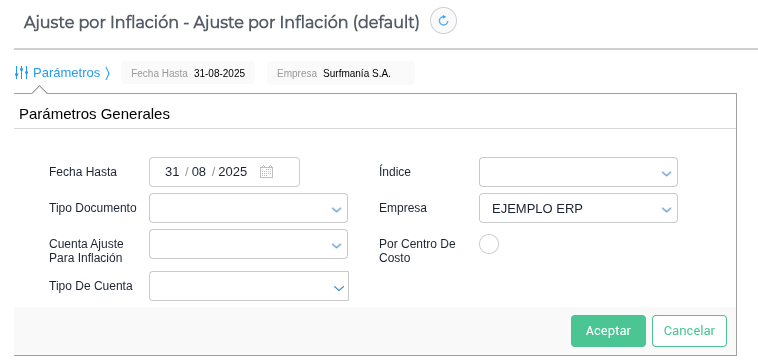Click the chevron arrow beside Parámetros

point(107,73)
